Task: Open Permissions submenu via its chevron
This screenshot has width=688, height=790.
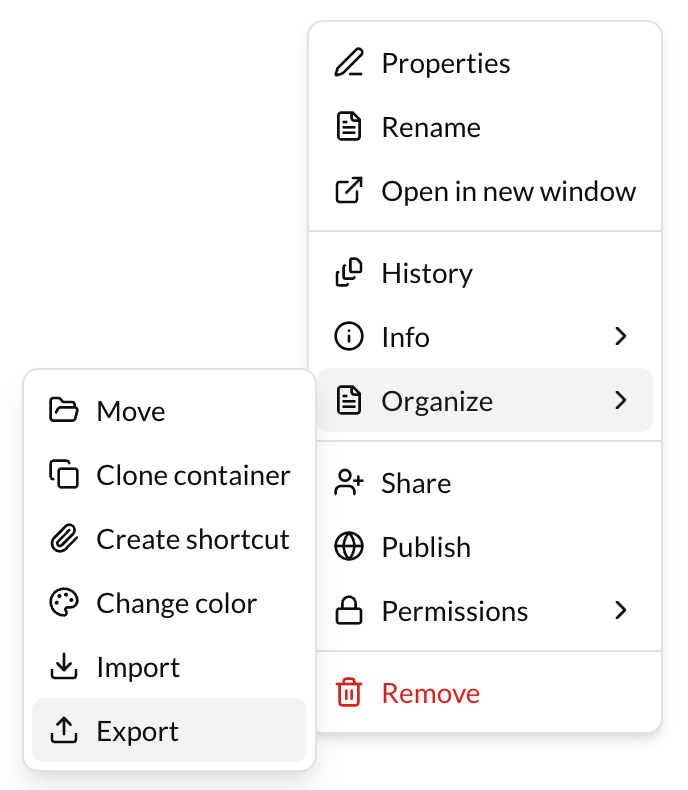Action: pos(621,612)
